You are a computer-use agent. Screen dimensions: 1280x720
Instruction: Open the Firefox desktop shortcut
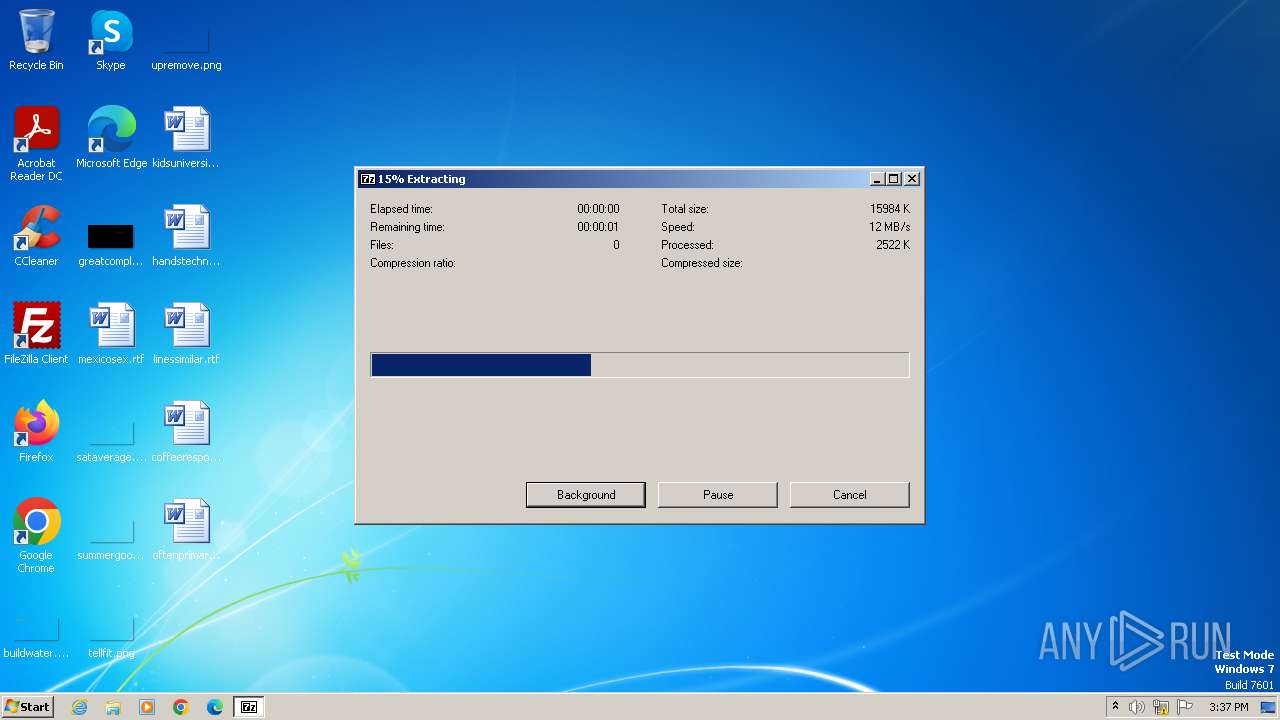tap(36, 432)
